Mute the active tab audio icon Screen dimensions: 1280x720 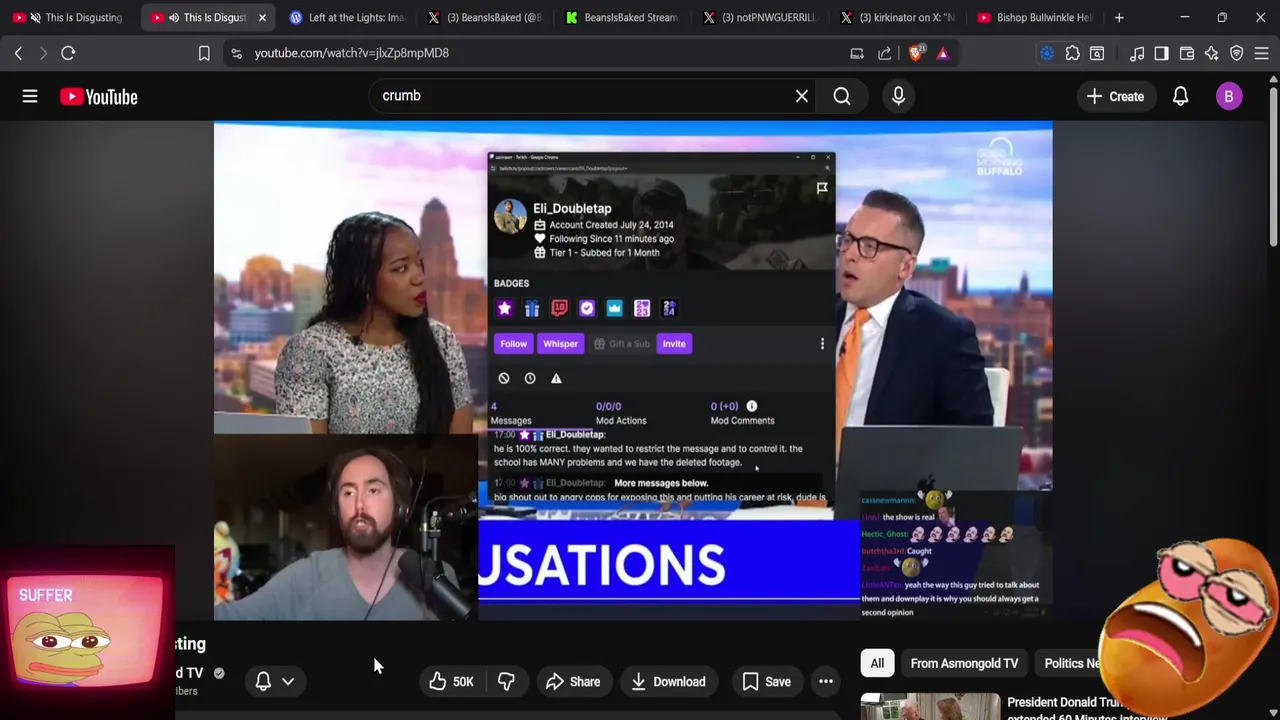[x=173, y=17]
